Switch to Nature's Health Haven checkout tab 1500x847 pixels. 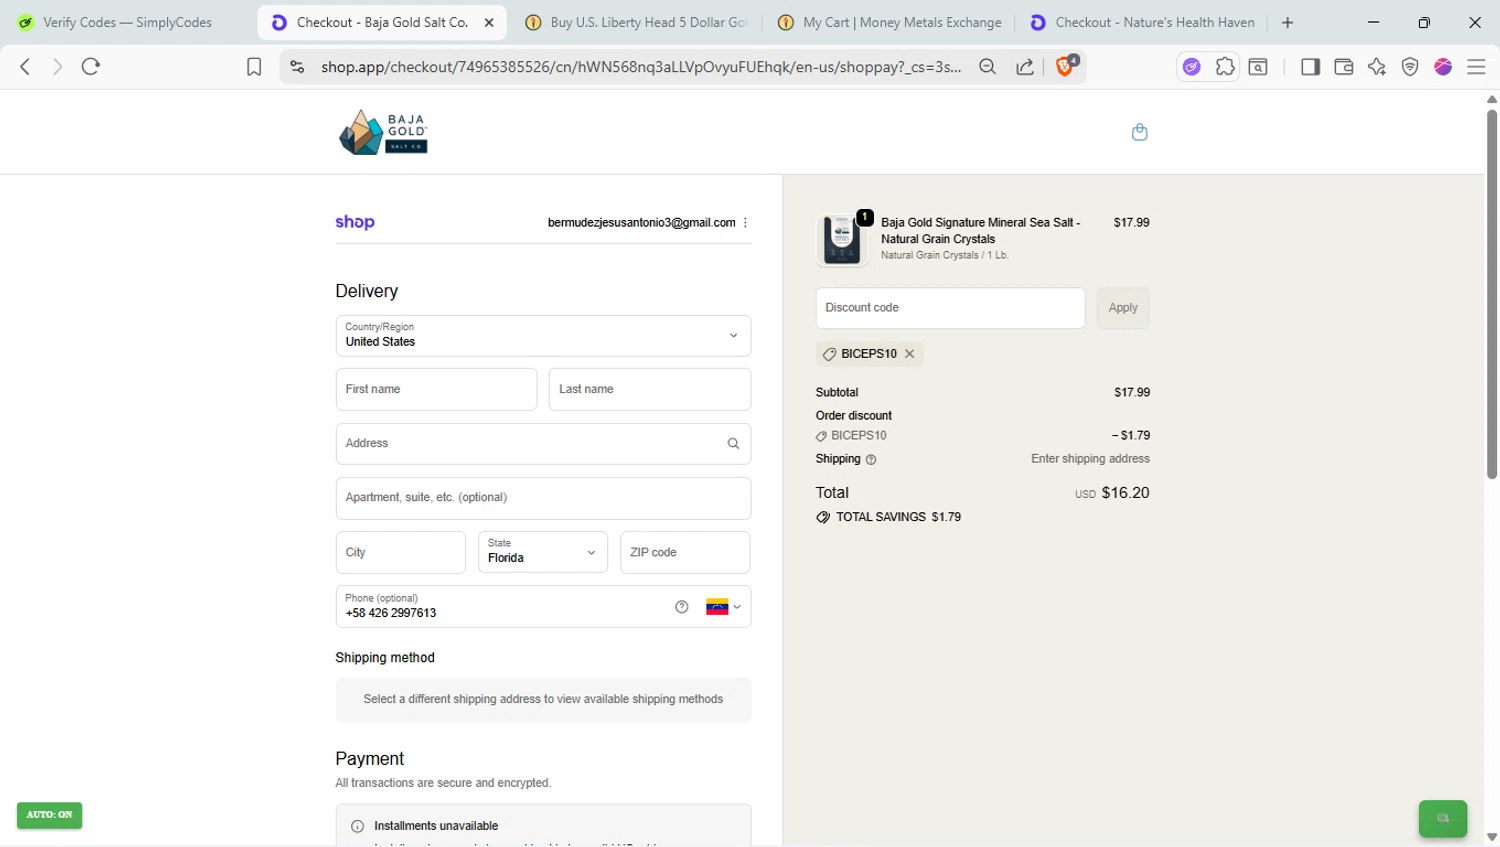(x=1142, y=22)
